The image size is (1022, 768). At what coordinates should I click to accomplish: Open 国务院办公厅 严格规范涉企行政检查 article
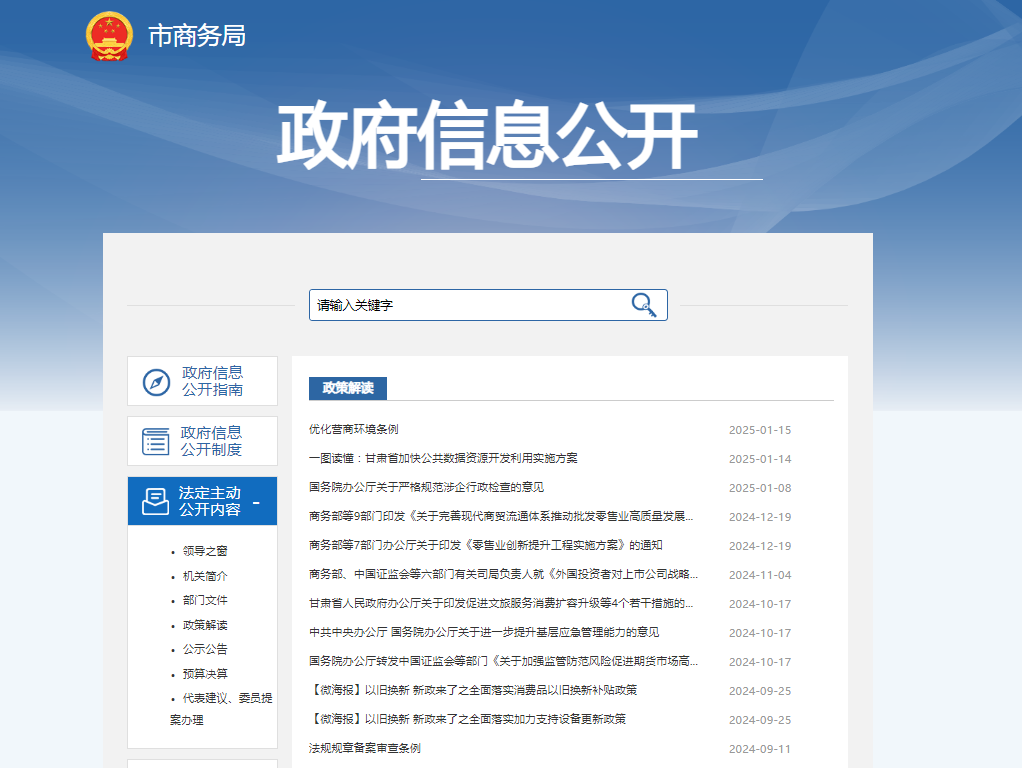tap(426, 488)
